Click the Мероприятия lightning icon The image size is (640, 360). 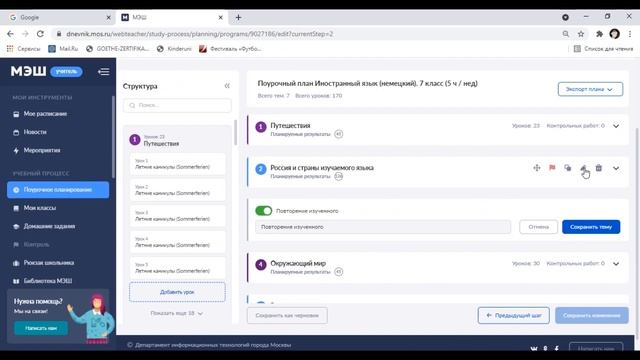[x=16, y=151]
